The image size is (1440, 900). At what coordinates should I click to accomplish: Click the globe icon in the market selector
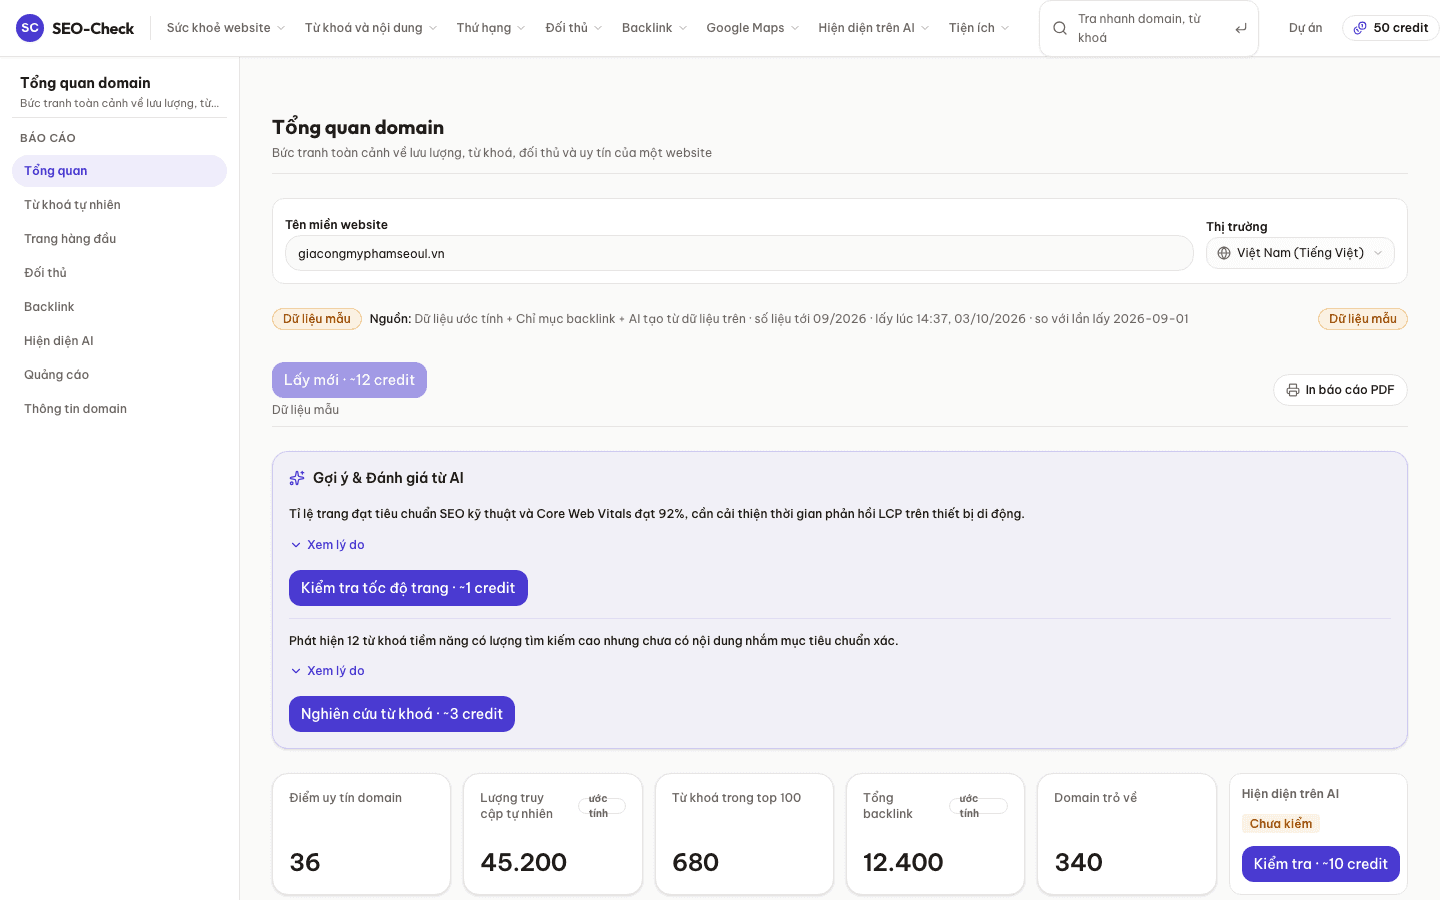1224,253
